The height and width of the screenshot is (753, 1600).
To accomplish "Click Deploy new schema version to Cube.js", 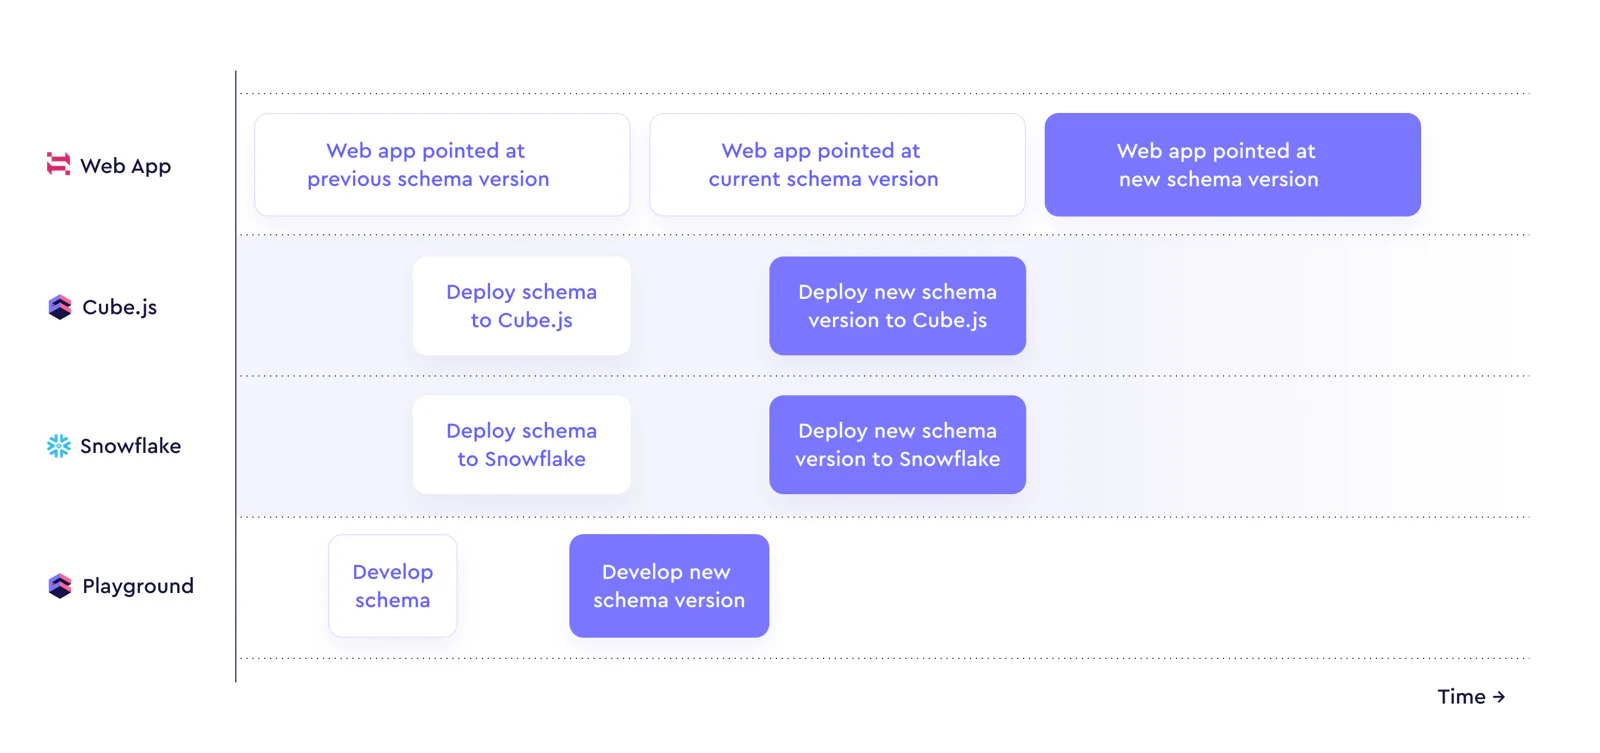I will tap(897, 306).
